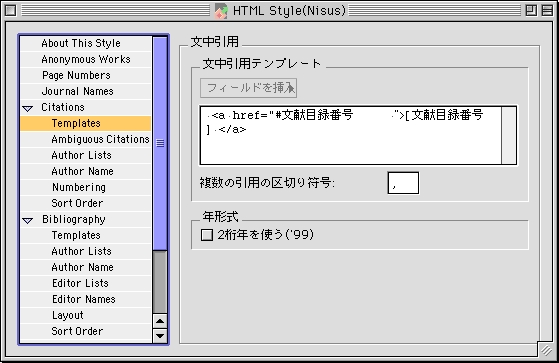Open the Editor Lists settings

[86, 283]
